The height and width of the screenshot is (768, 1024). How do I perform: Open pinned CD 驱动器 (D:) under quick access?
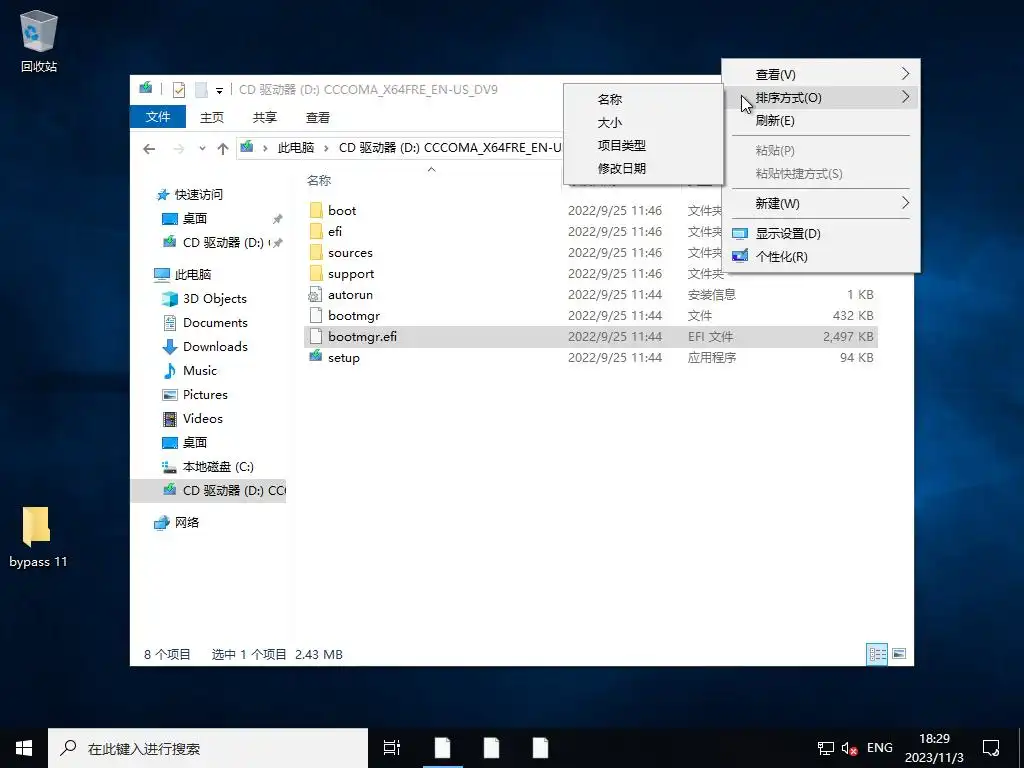pos(223,242)
